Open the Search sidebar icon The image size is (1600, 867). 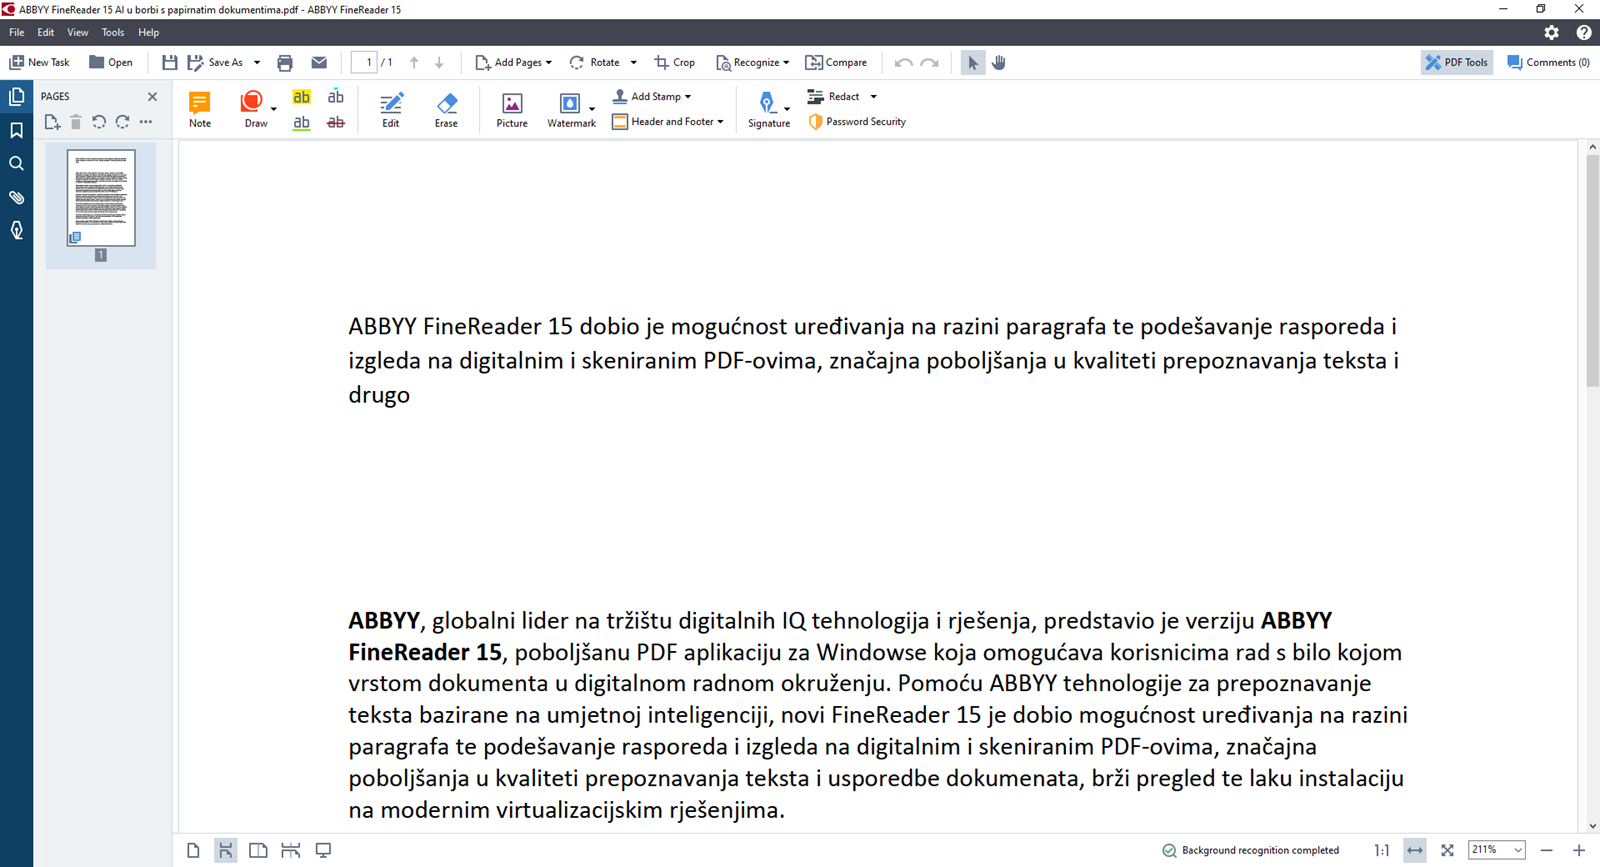click(16, 163)
